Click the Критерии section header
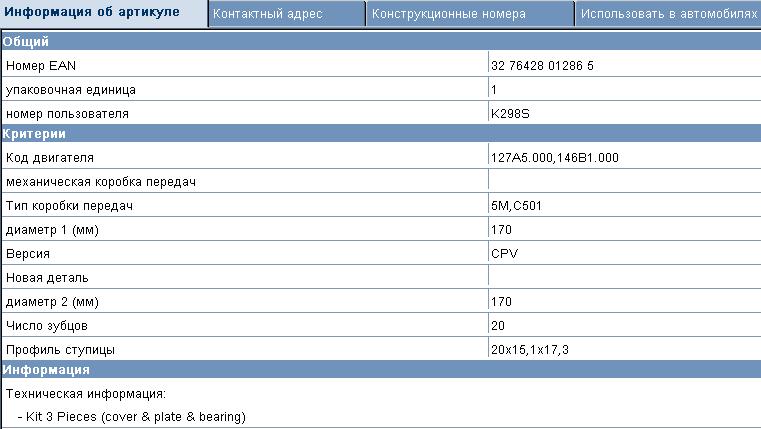This screenshot has width=761, height=429. [x=35, y=133]
